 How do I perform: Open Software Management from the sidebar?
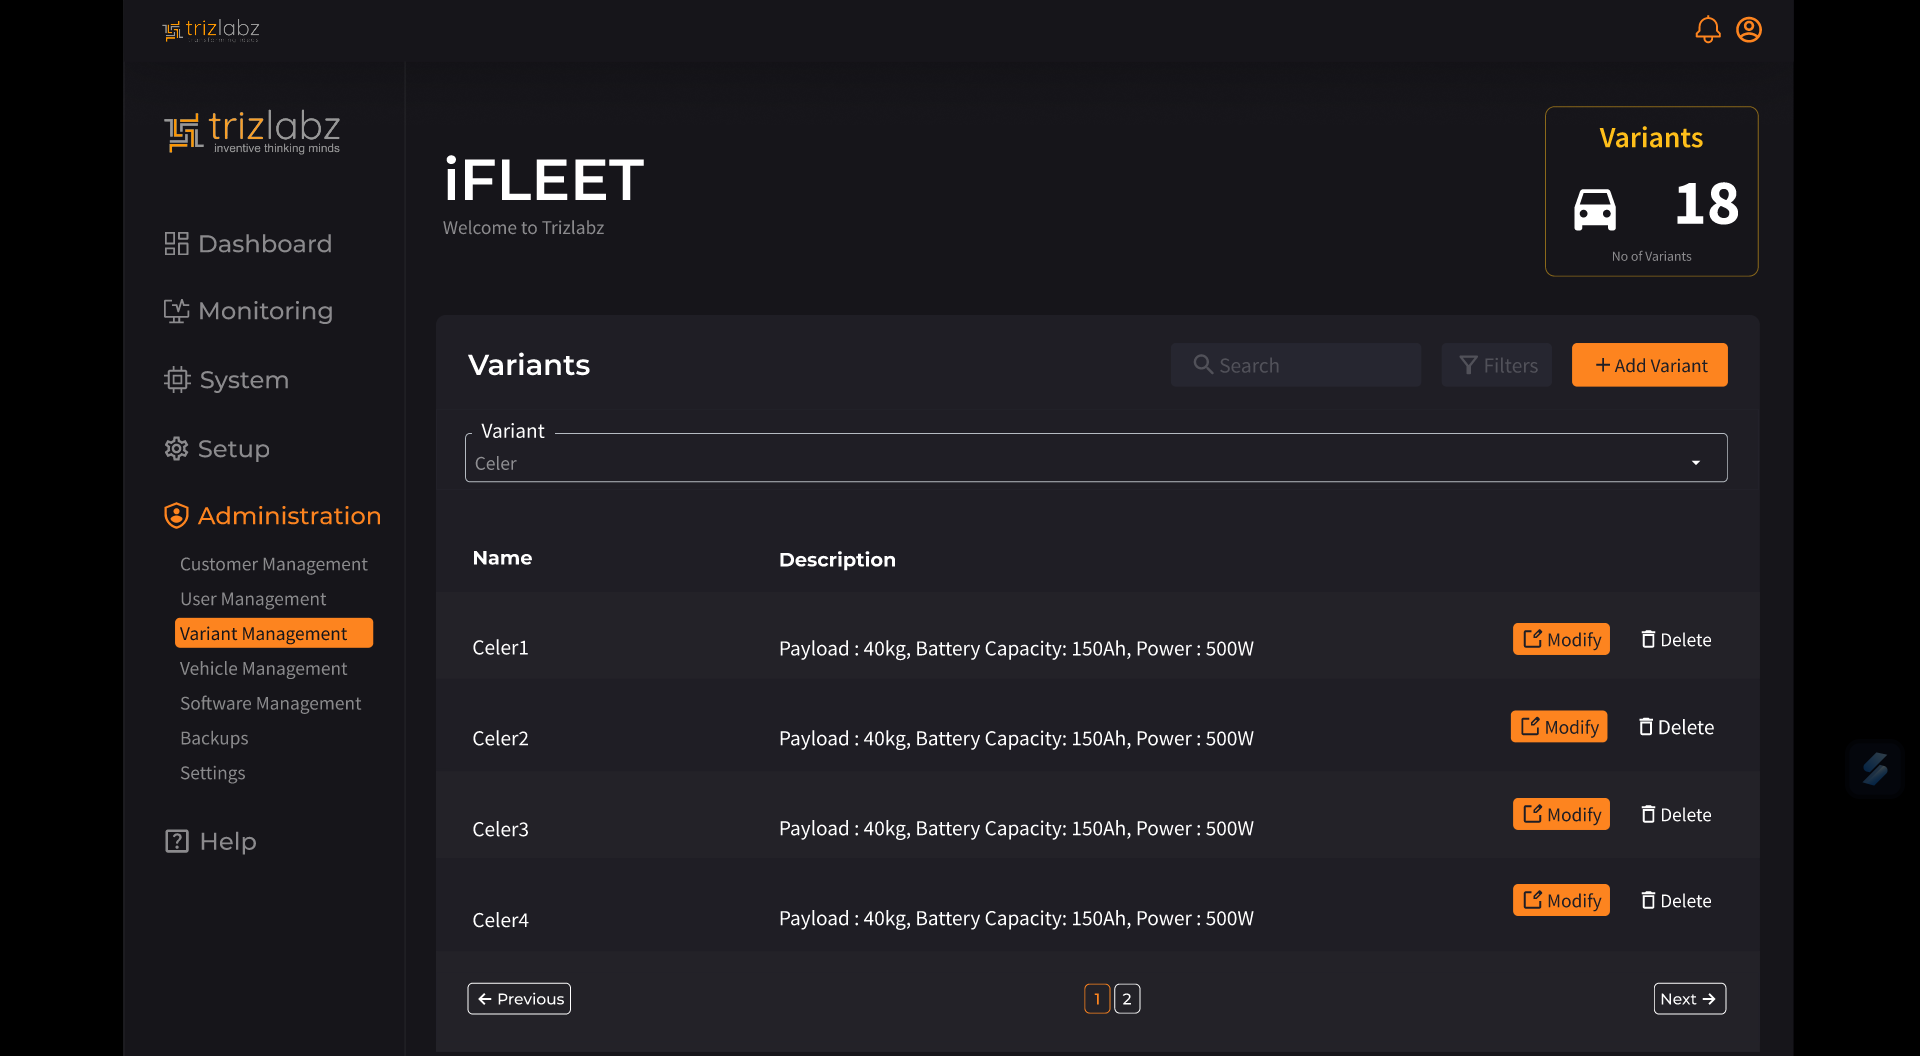click(270, 703)
